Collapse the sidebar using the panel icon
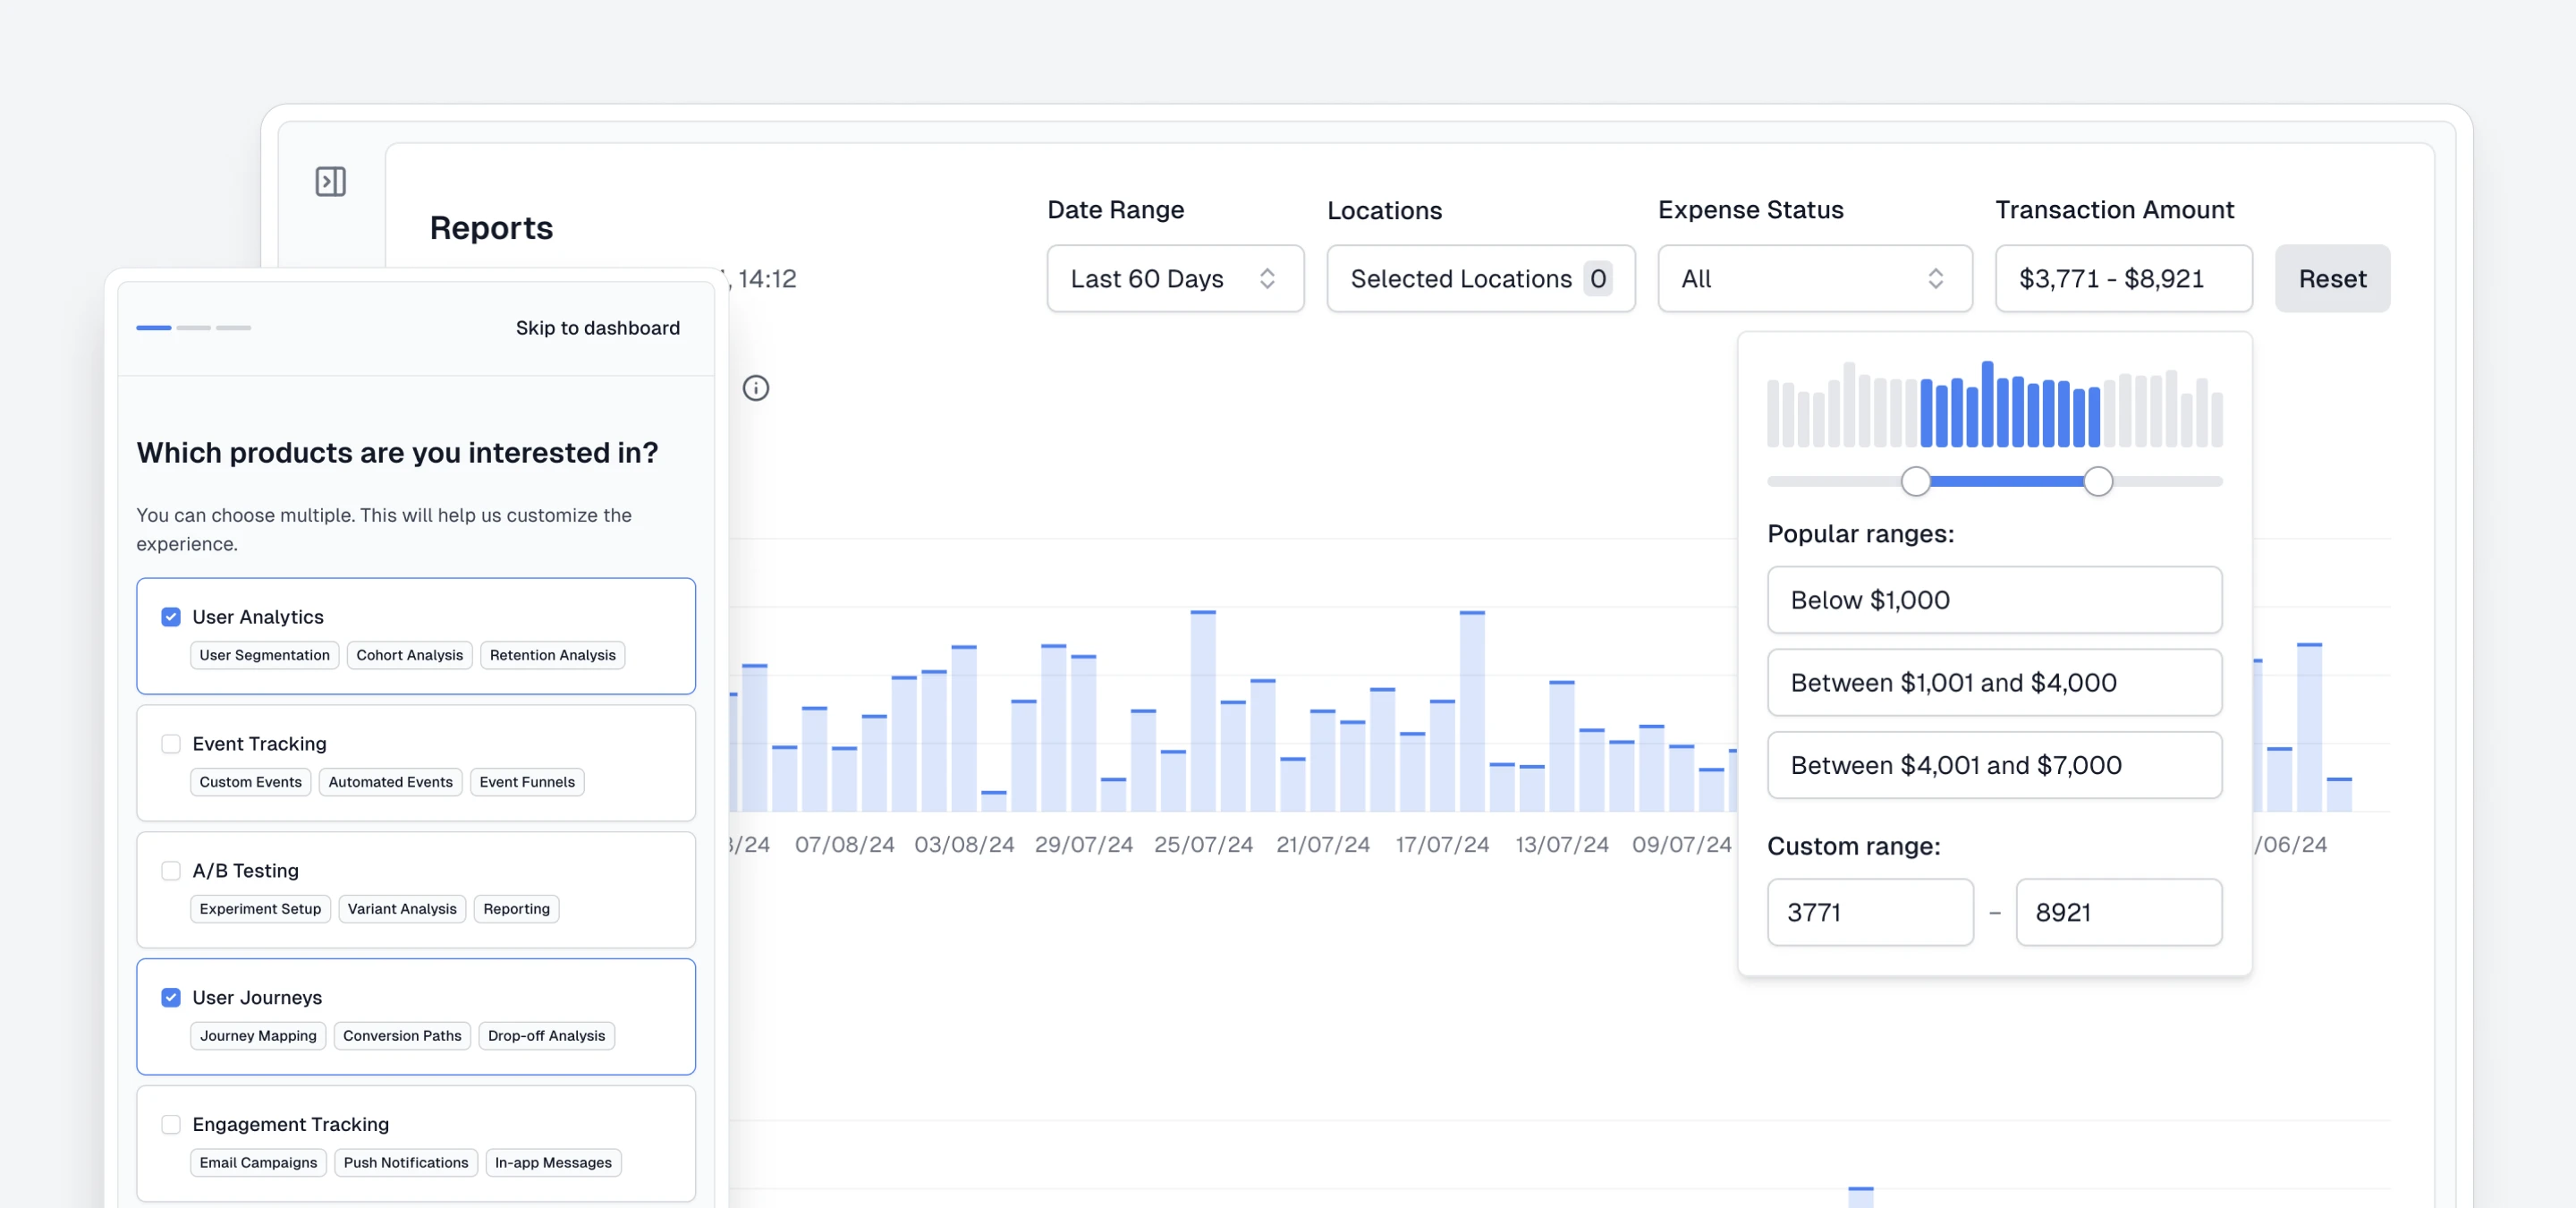 [x=330, y=181]
